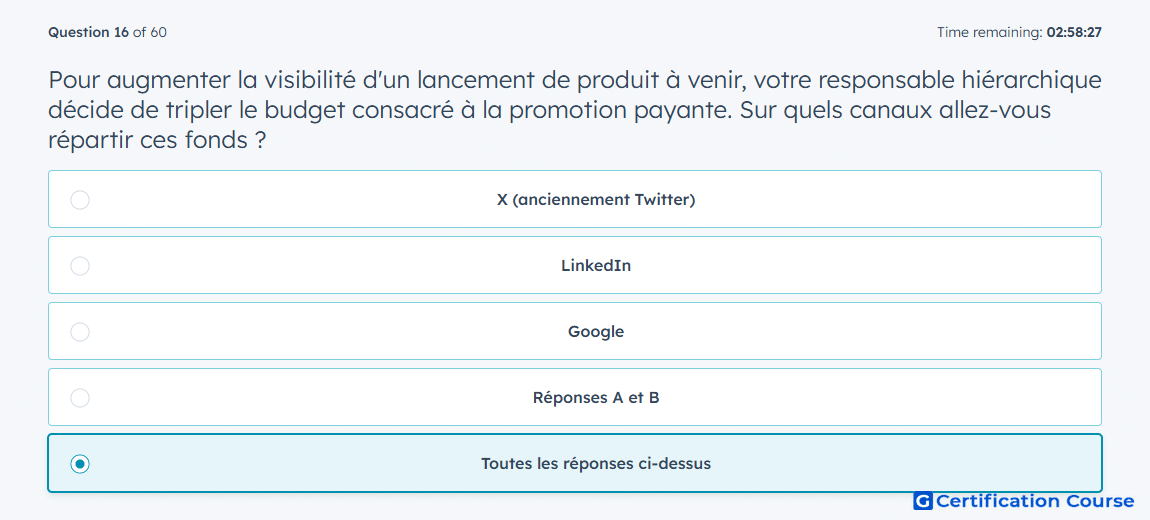This screenshot has height=520, width=1150.
Task: Click the 02:58:27 countdown timer value
Action: click(x=1074, y=32)
